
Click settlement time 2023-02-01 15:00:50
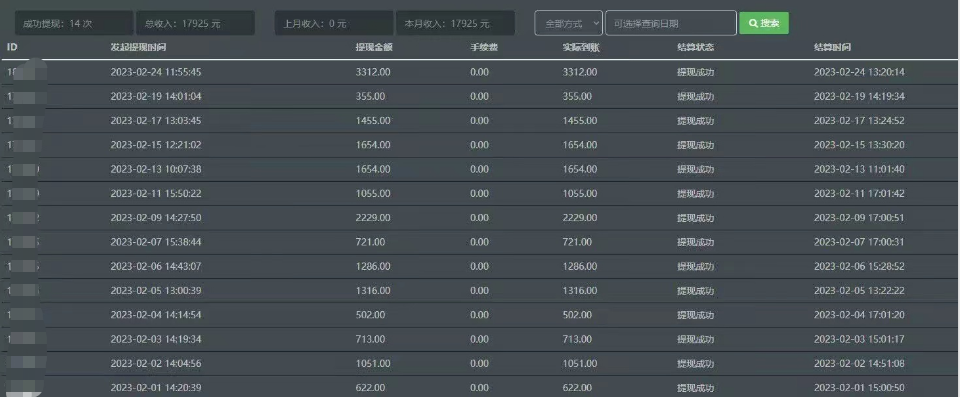pyautogui.click(x=859, y=388)
